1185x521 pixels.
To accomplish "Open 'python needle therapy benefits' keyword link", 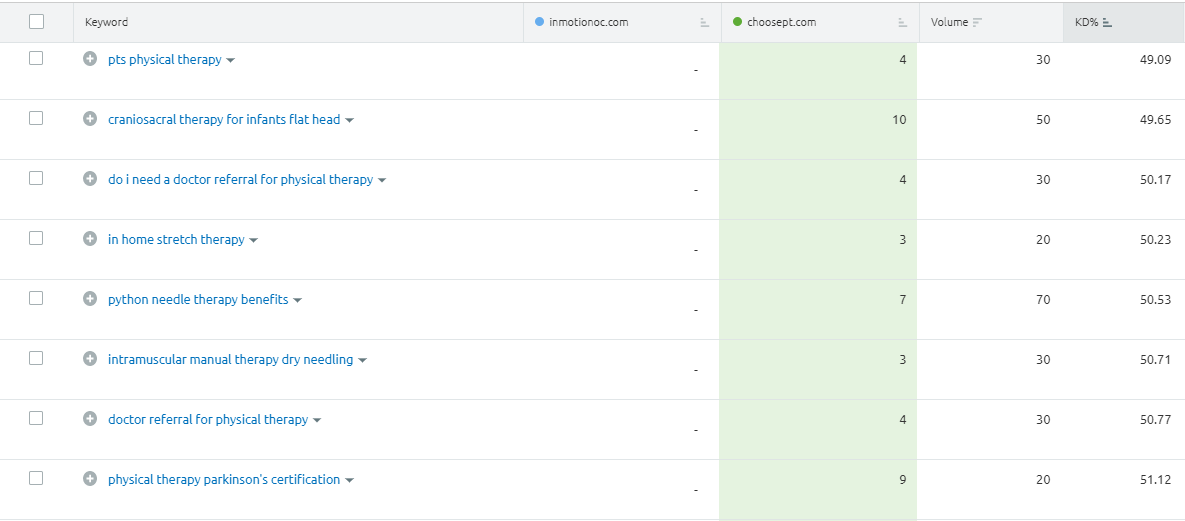I will 198,299.
